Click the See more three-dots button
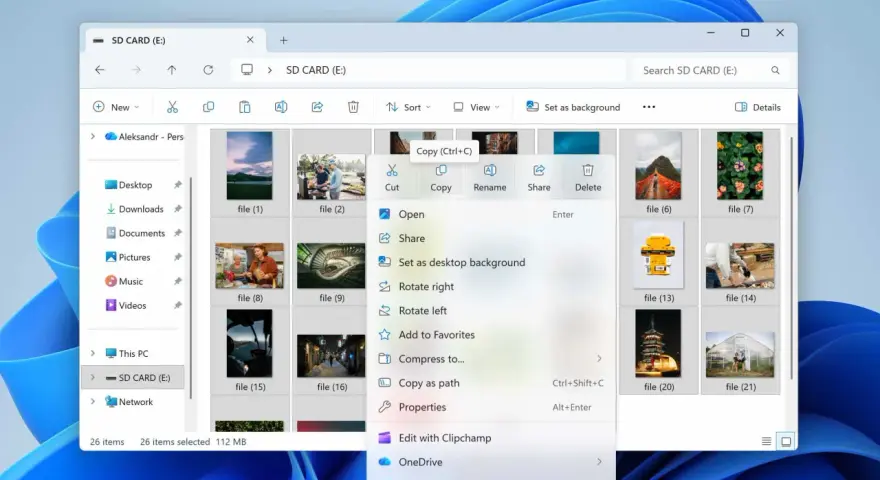880x480 pixels. click(x=649, y=107)
